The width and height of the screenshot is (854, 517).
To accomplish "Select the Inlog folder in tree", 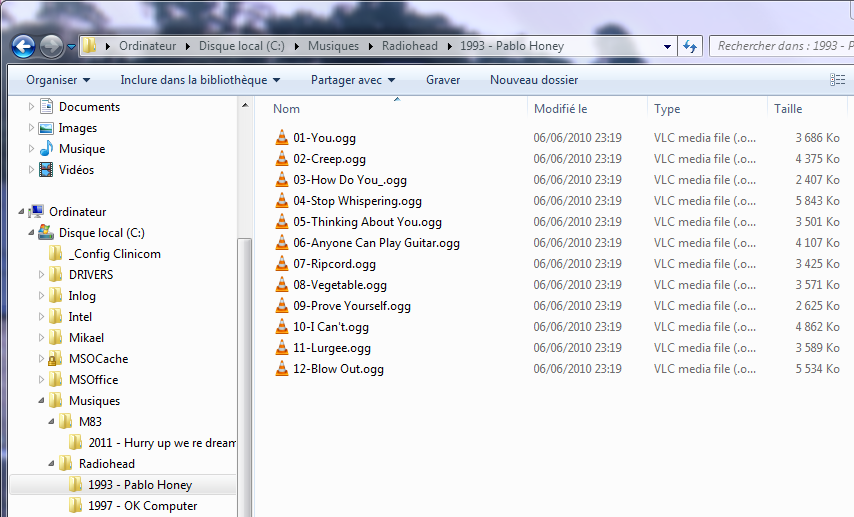I will point(82,296).
